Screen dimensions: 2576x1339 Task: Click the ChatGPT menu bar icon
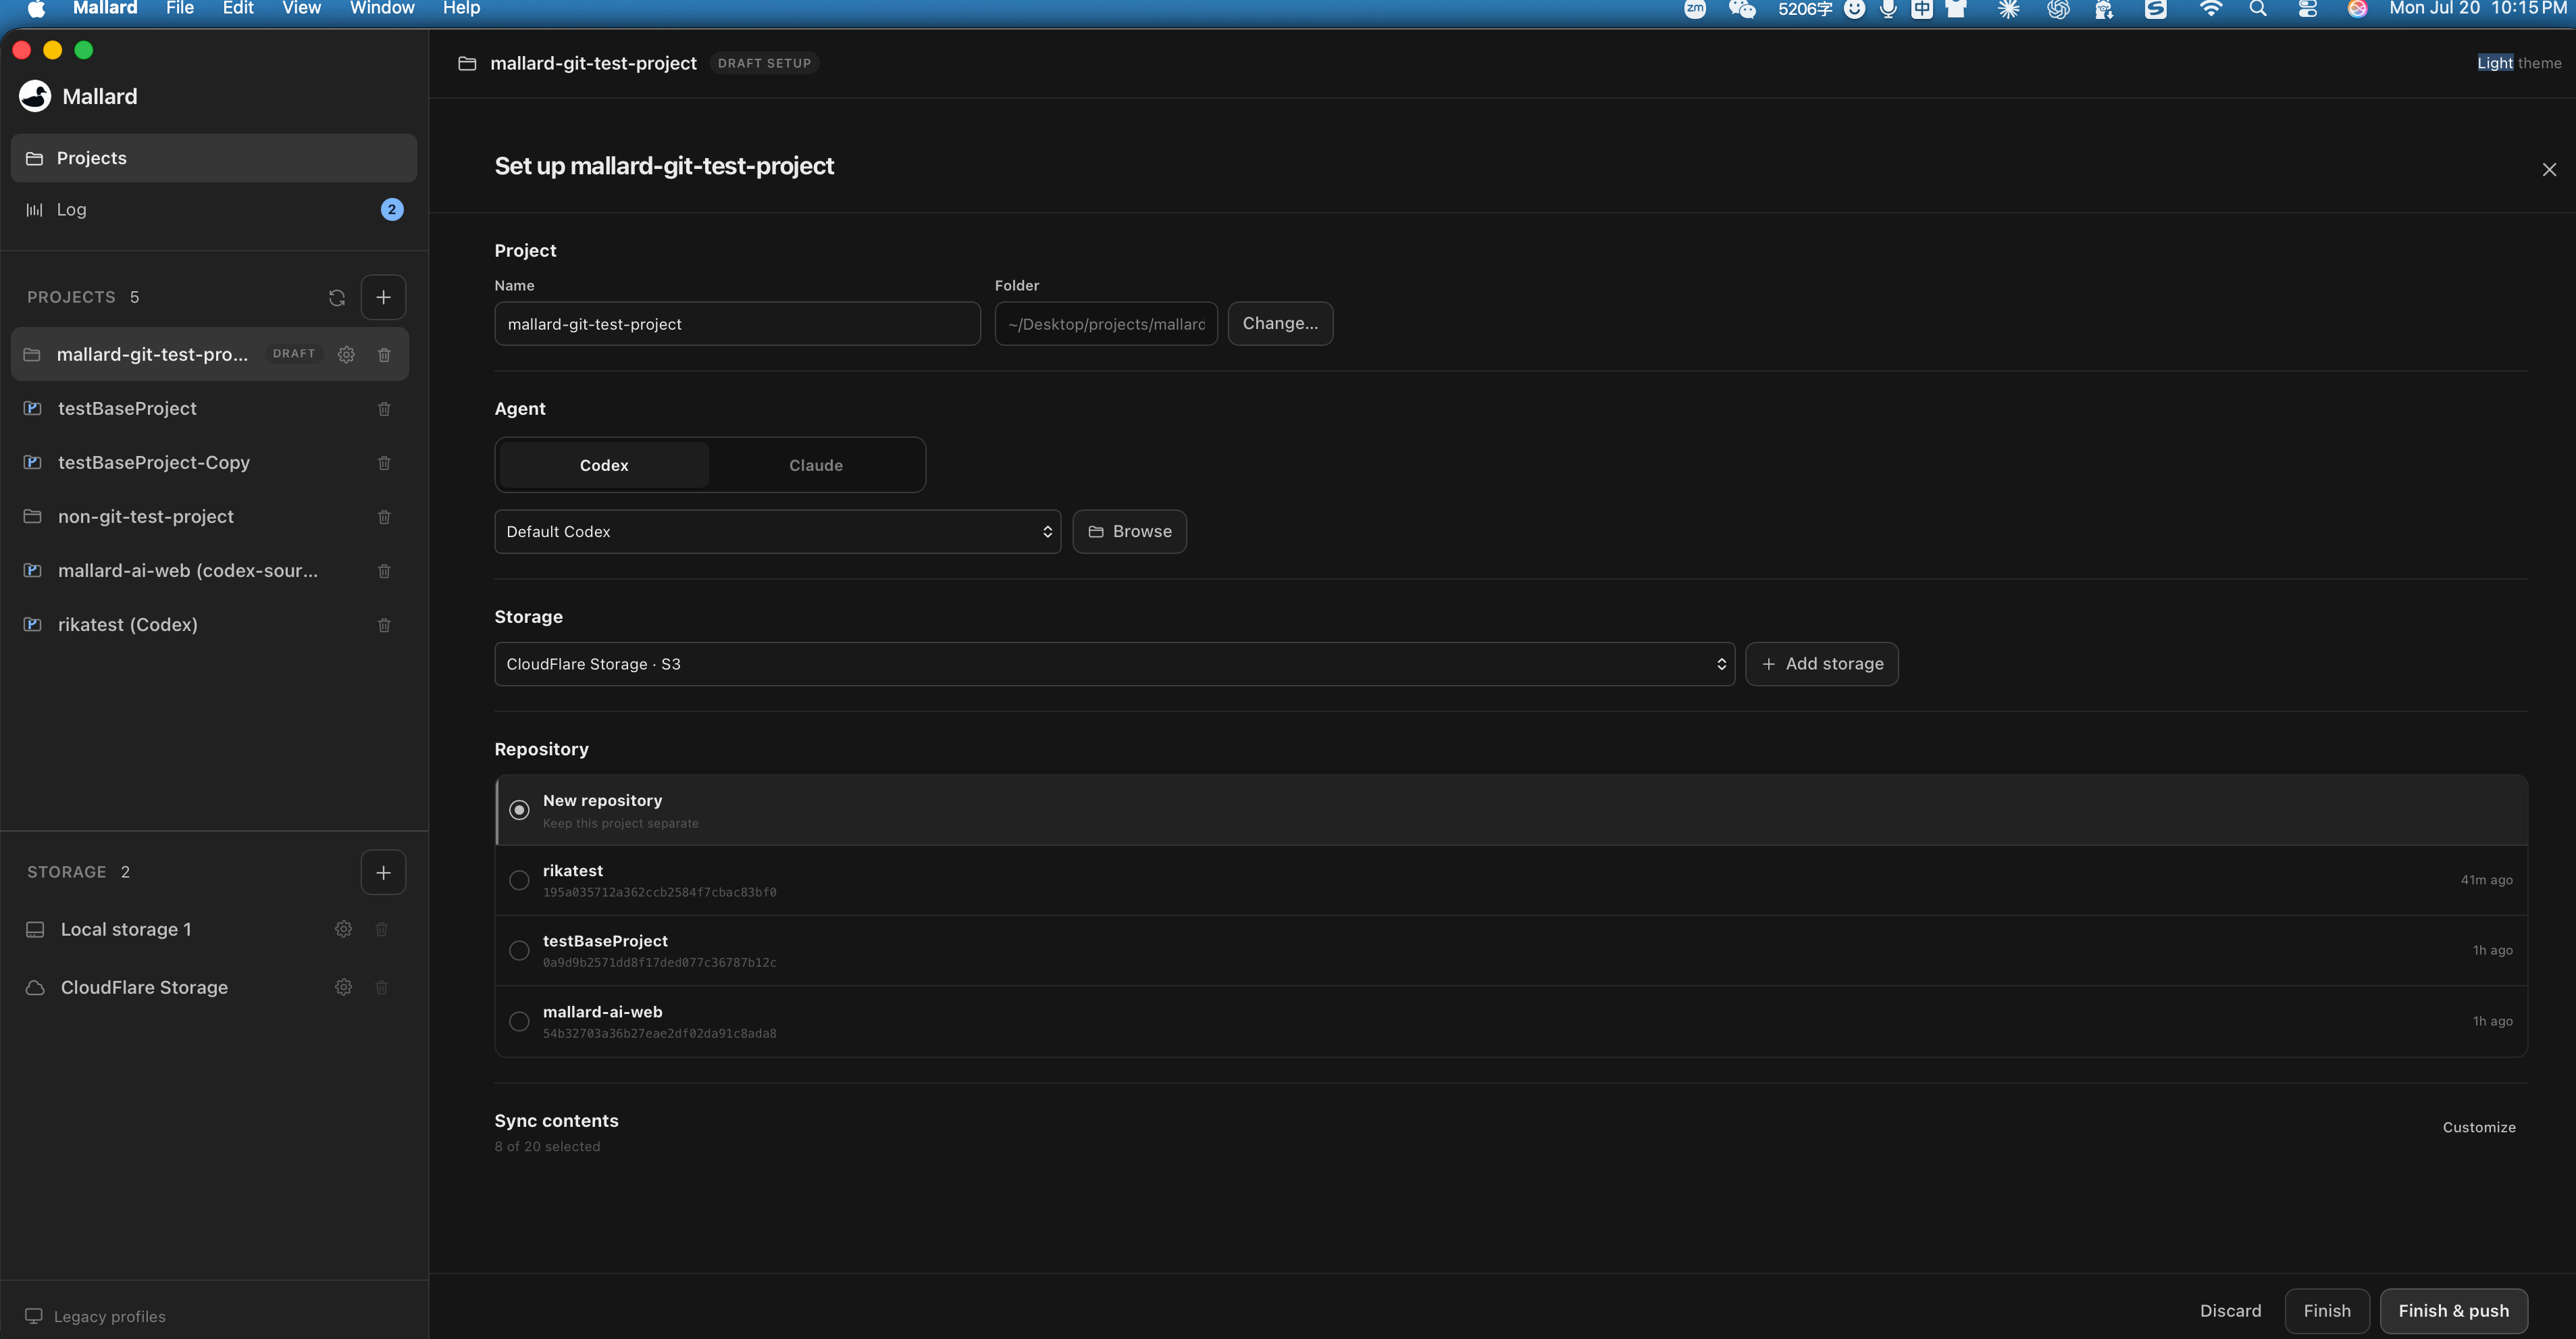(x=2058, y=9)
